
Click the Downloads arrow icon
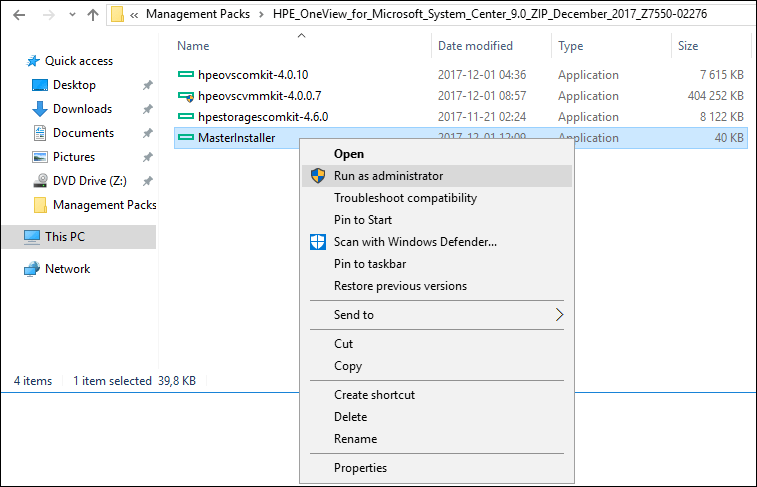[40, 109]
